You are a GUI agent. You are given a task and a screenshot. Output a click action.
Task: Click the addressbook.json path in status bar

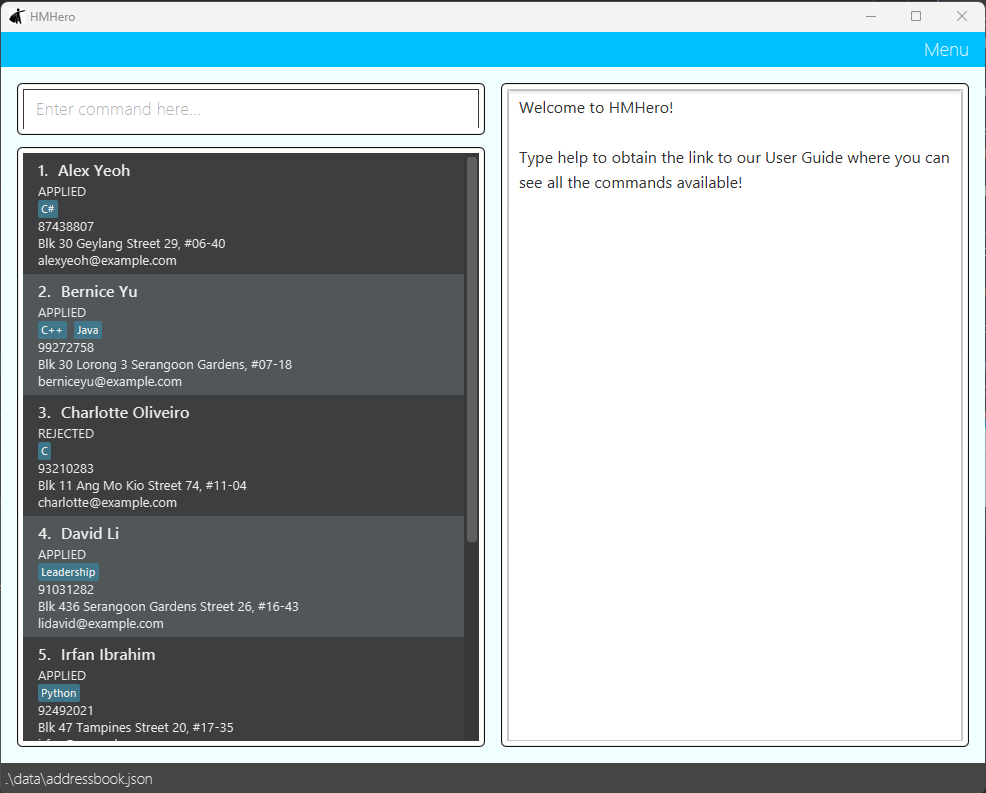[x=80, y=779]
